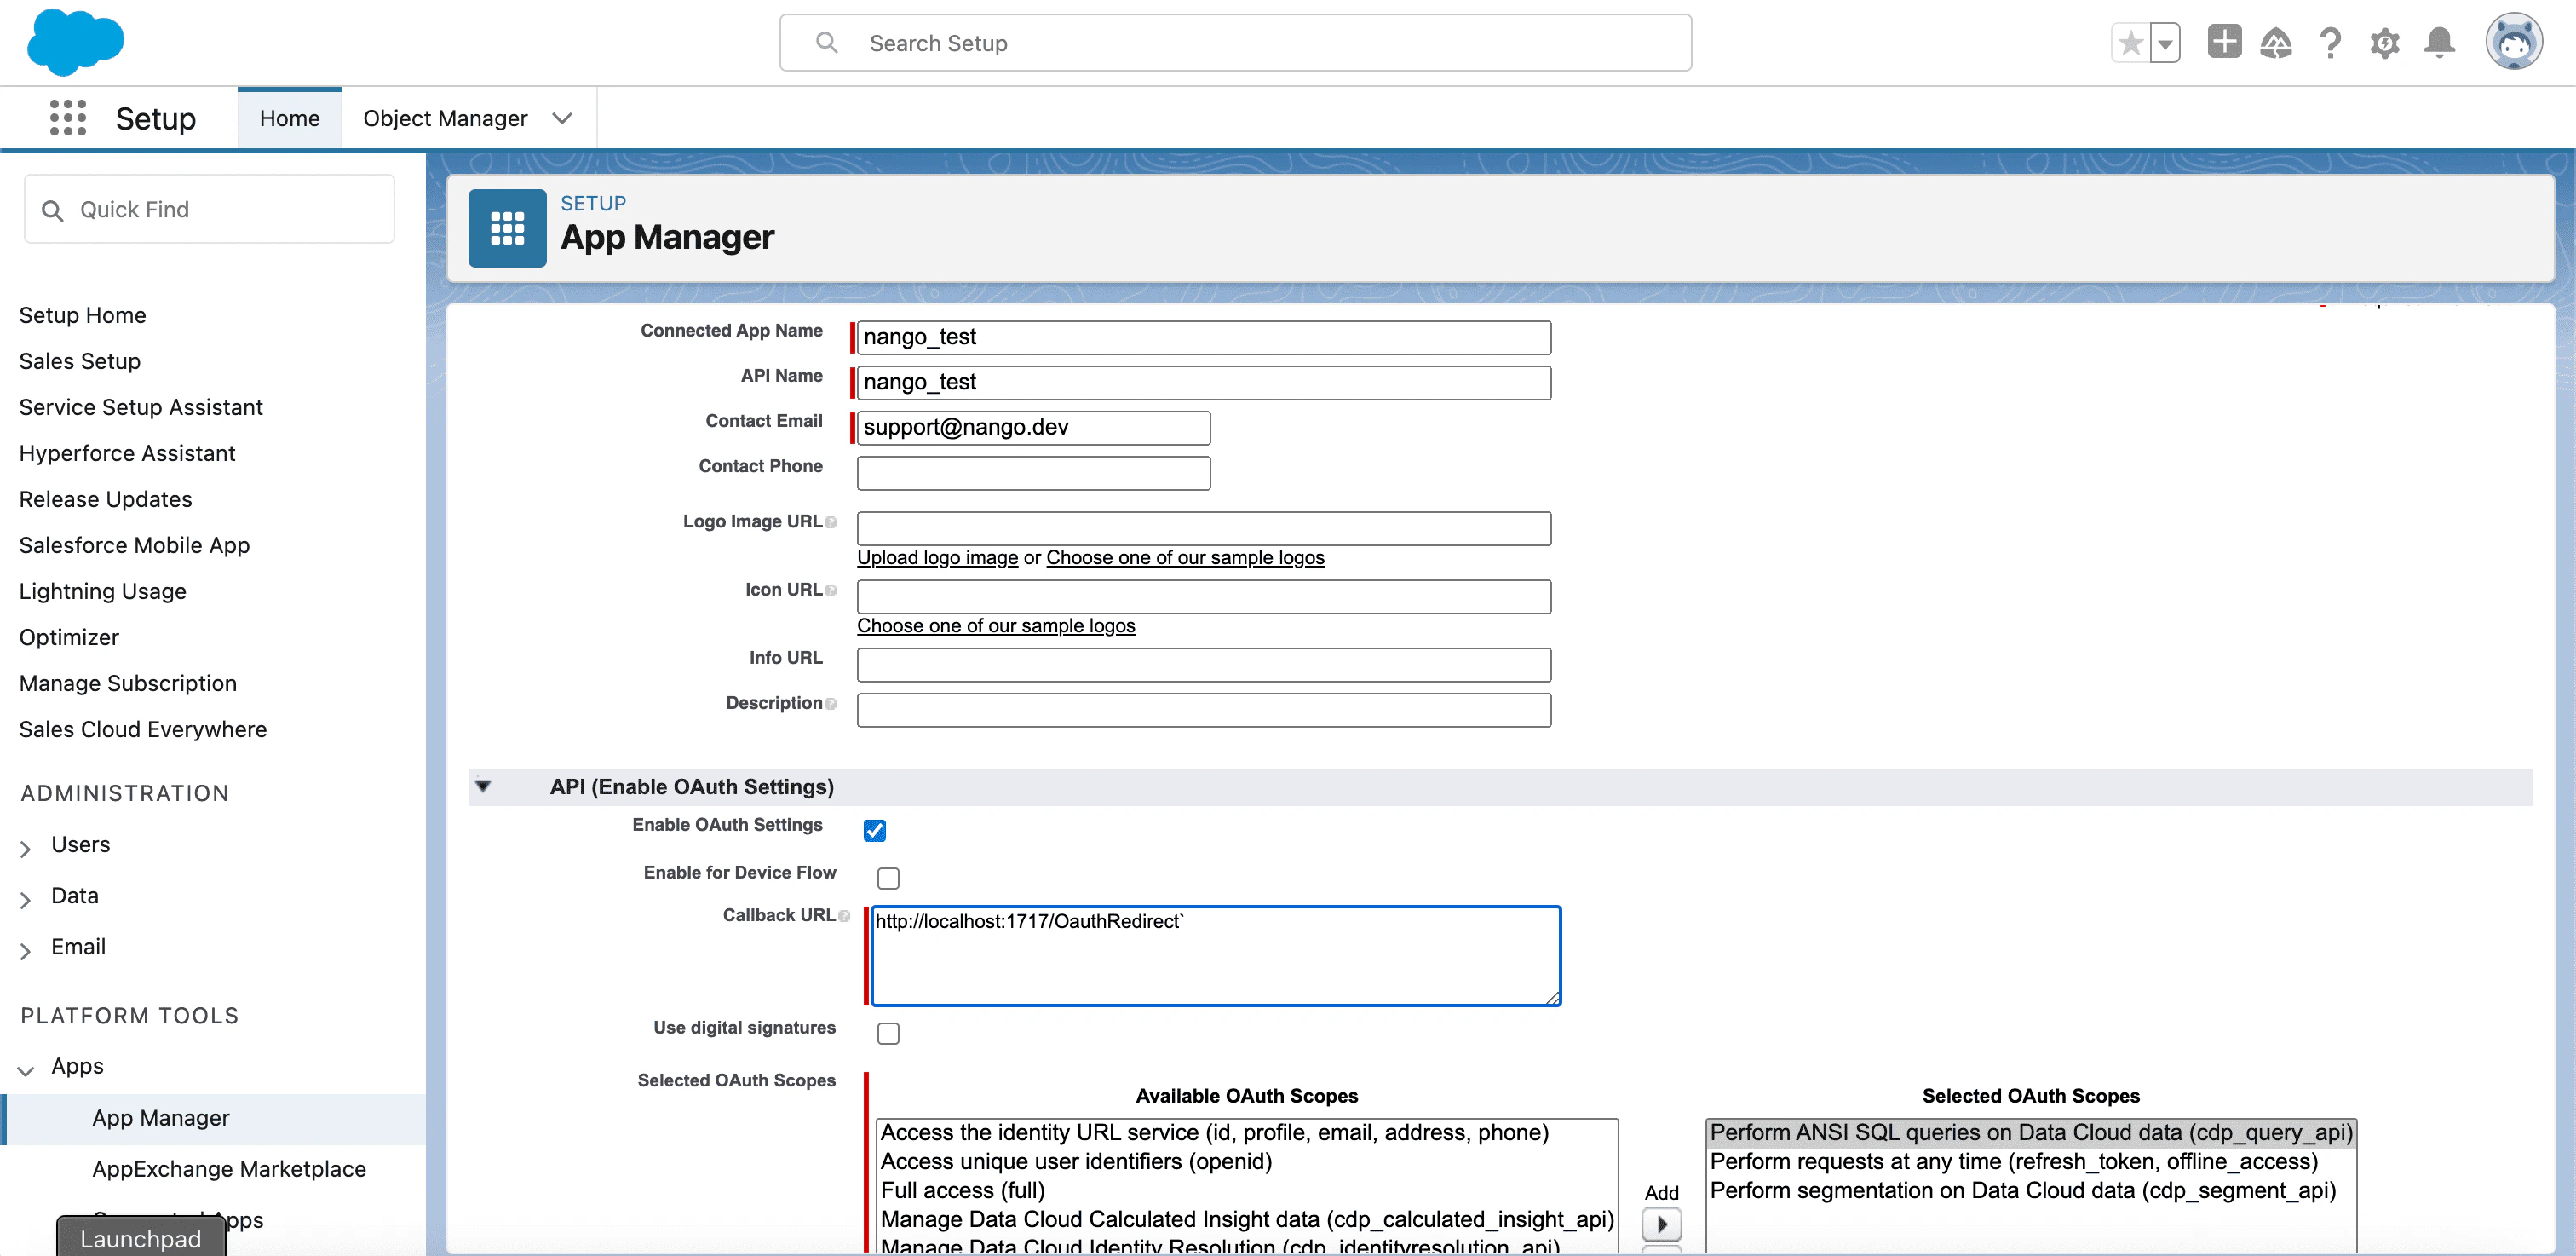The image size is (2576, 1256).
Task: Open the notifications bell
Action: tap(2439, 43)
